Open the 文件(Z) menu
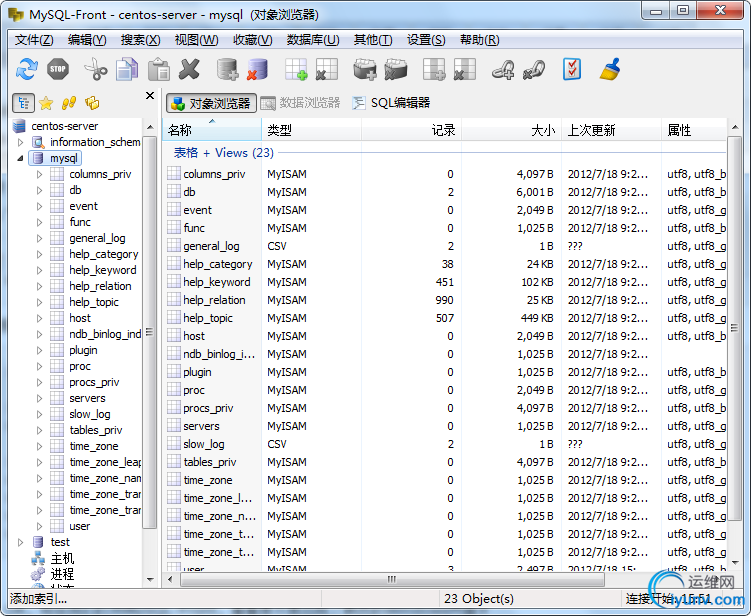751x616 pixels. pos(34,40)
